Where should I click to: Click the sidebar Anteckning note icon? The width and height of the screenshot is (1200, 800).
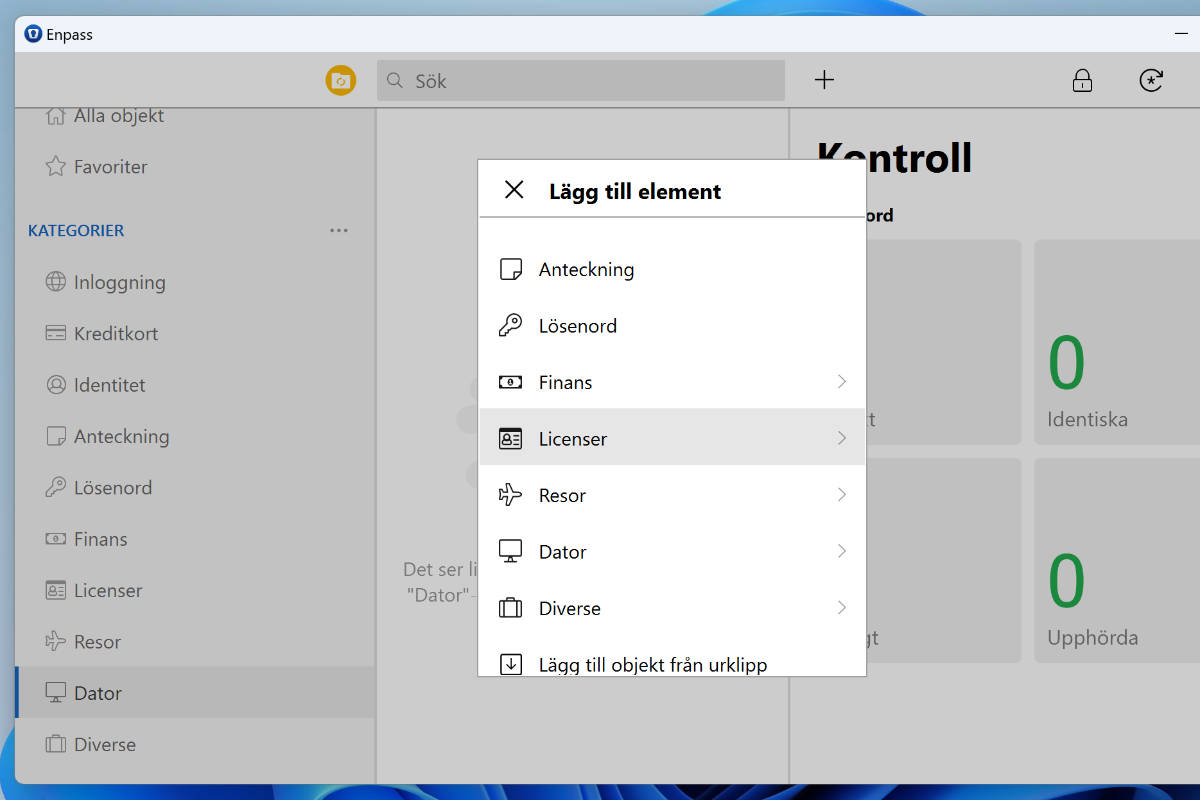pyautogui.click(x=56, y=436)
